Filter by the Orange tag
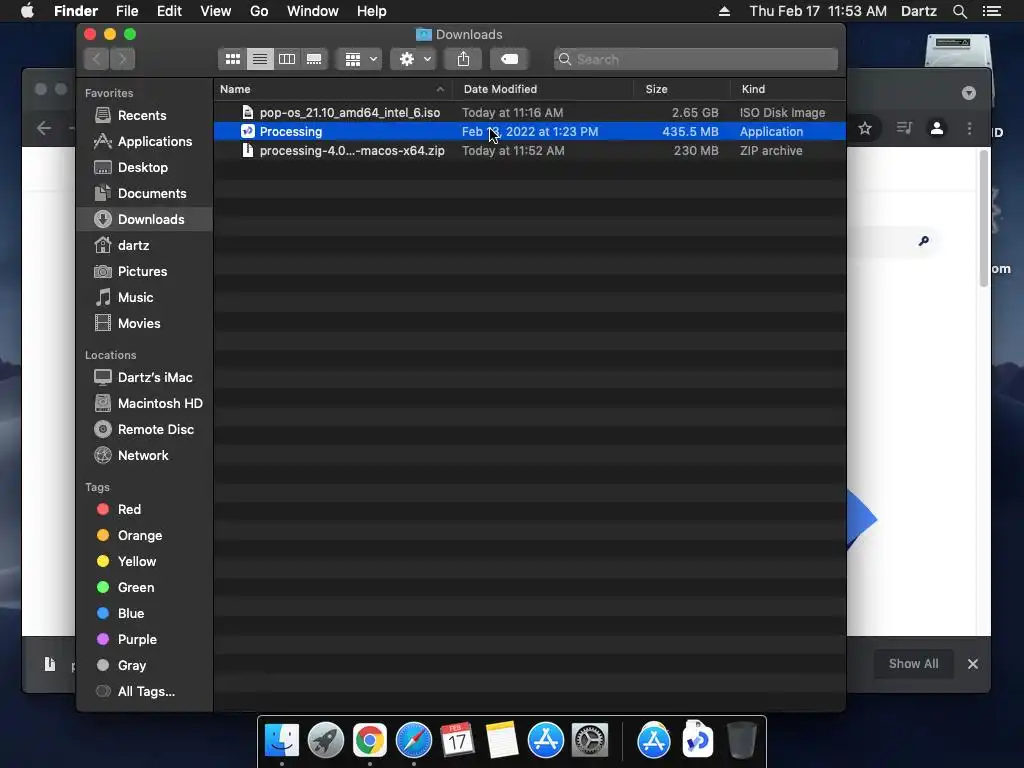1024x768 pixels. [x=144, y=536]
